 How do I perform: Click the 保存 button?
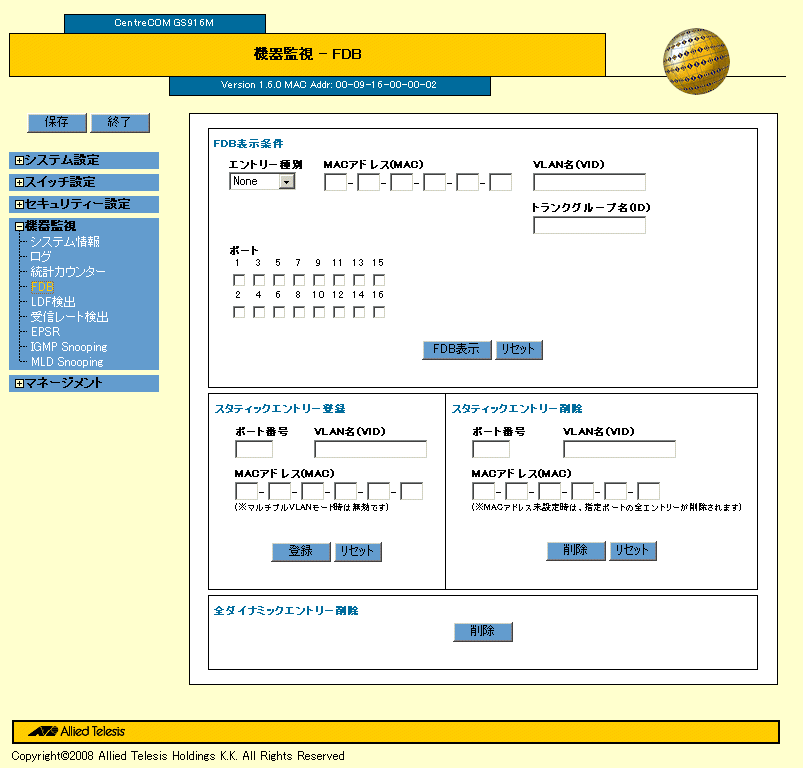click(57, 122)
